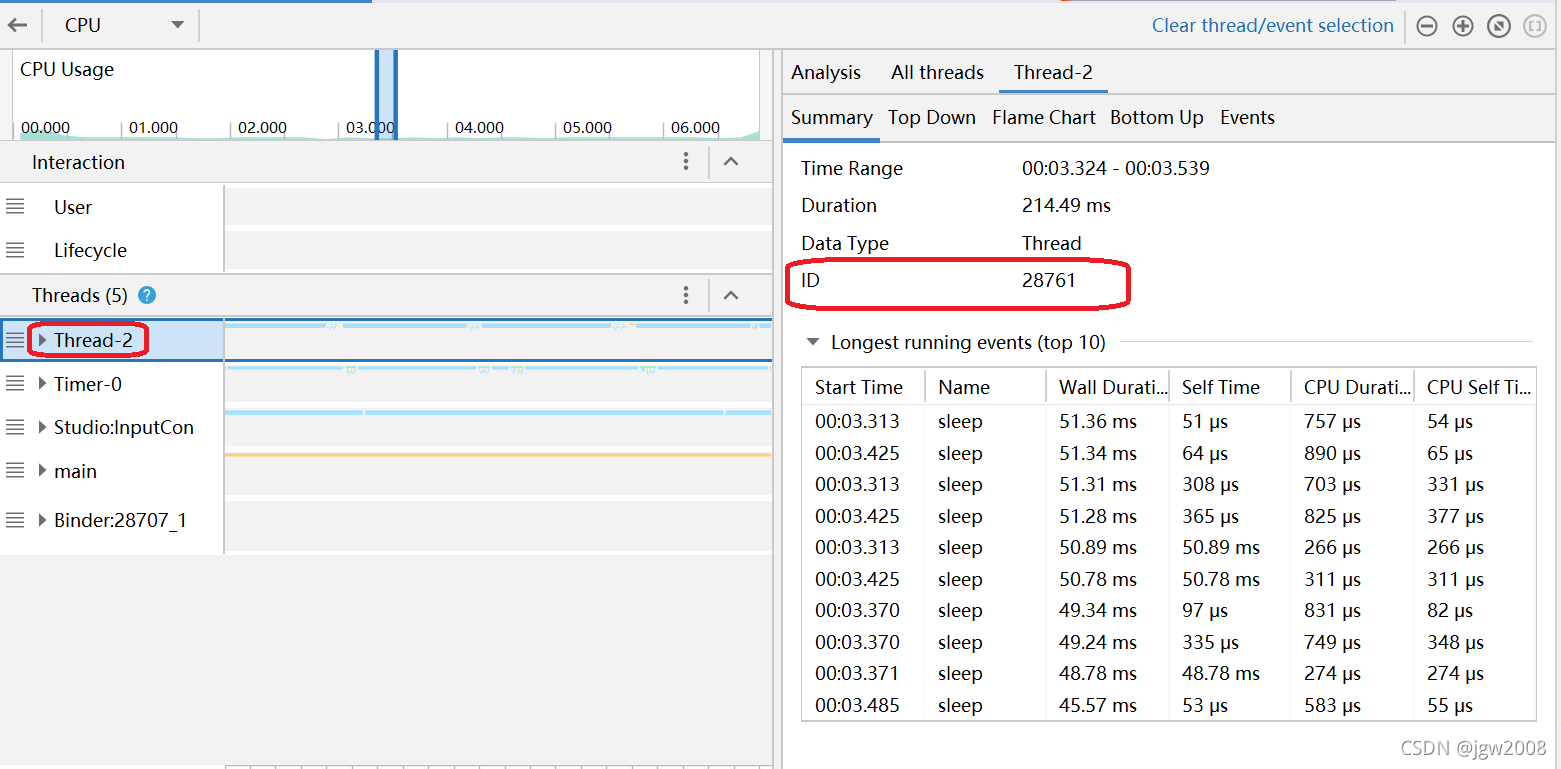Collapse Longest running events section
The width and height of the screenshot is (1561, 769).
point(812,343)
